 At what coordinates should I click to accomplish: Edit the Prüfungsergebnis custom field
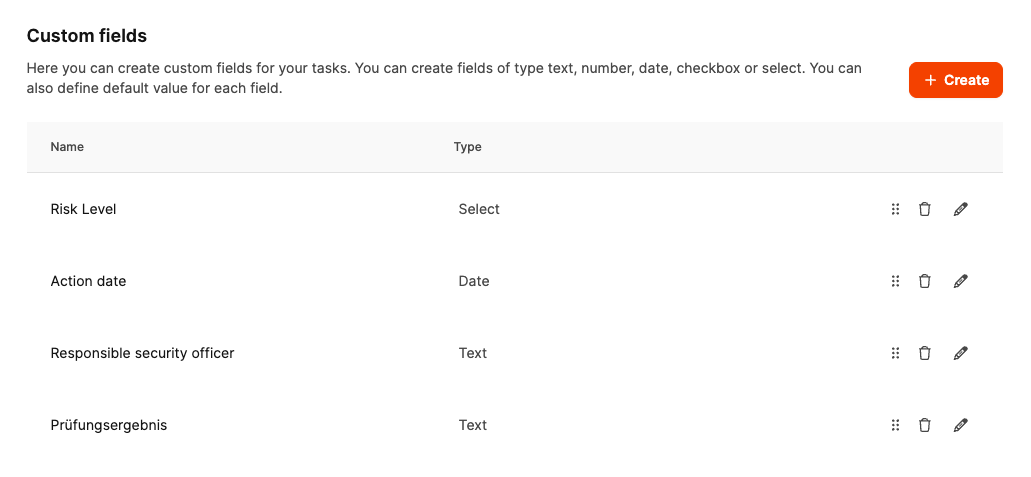pos(961,425)
